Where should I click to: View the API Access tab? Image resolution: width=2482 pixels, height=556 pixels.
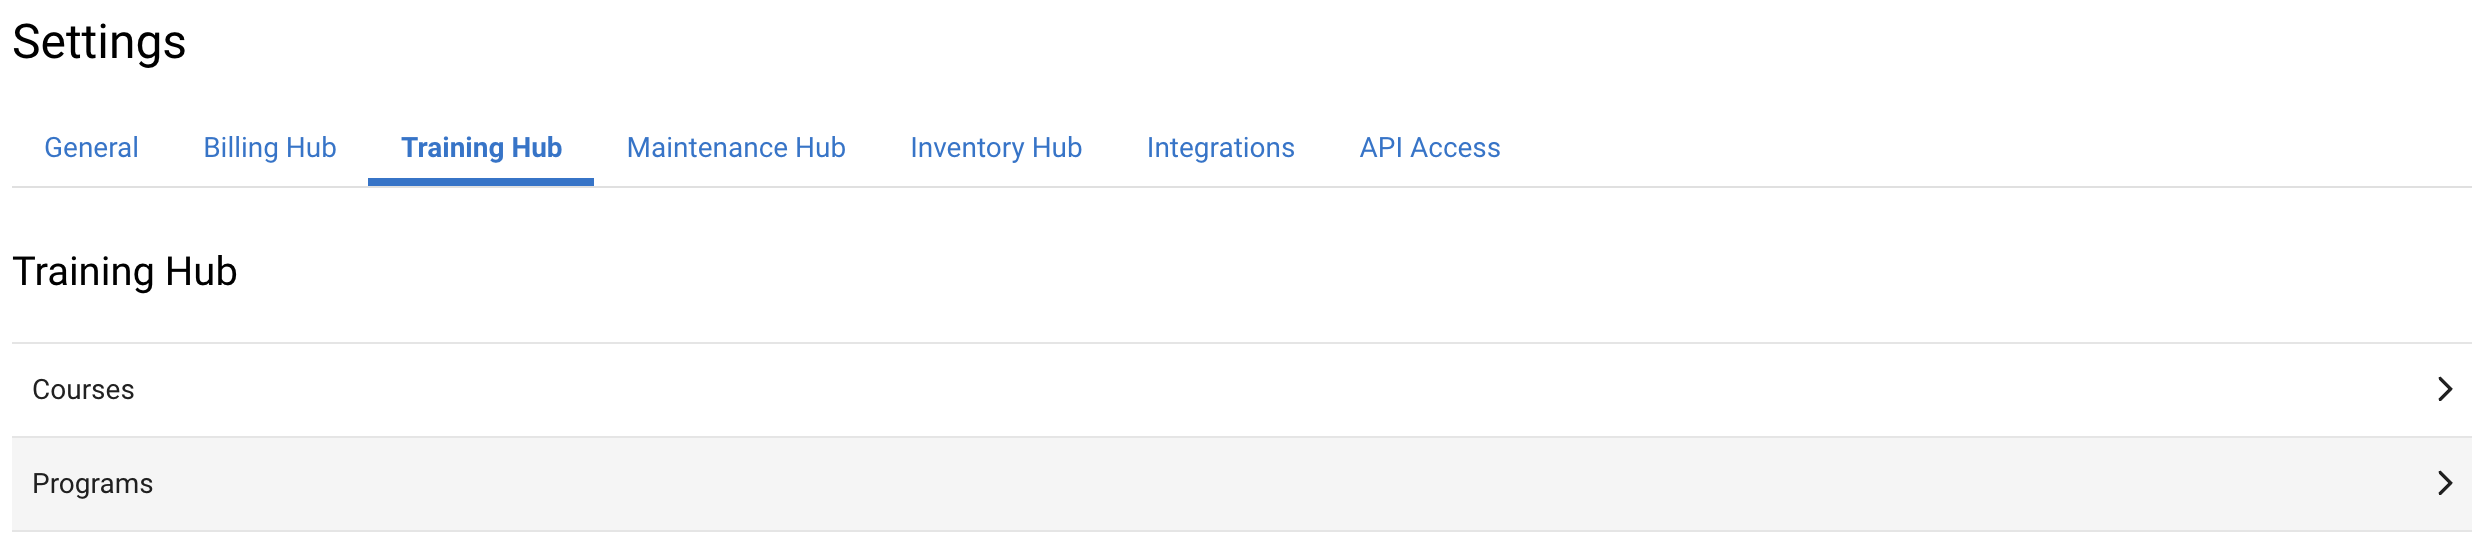click(1430, 148)
